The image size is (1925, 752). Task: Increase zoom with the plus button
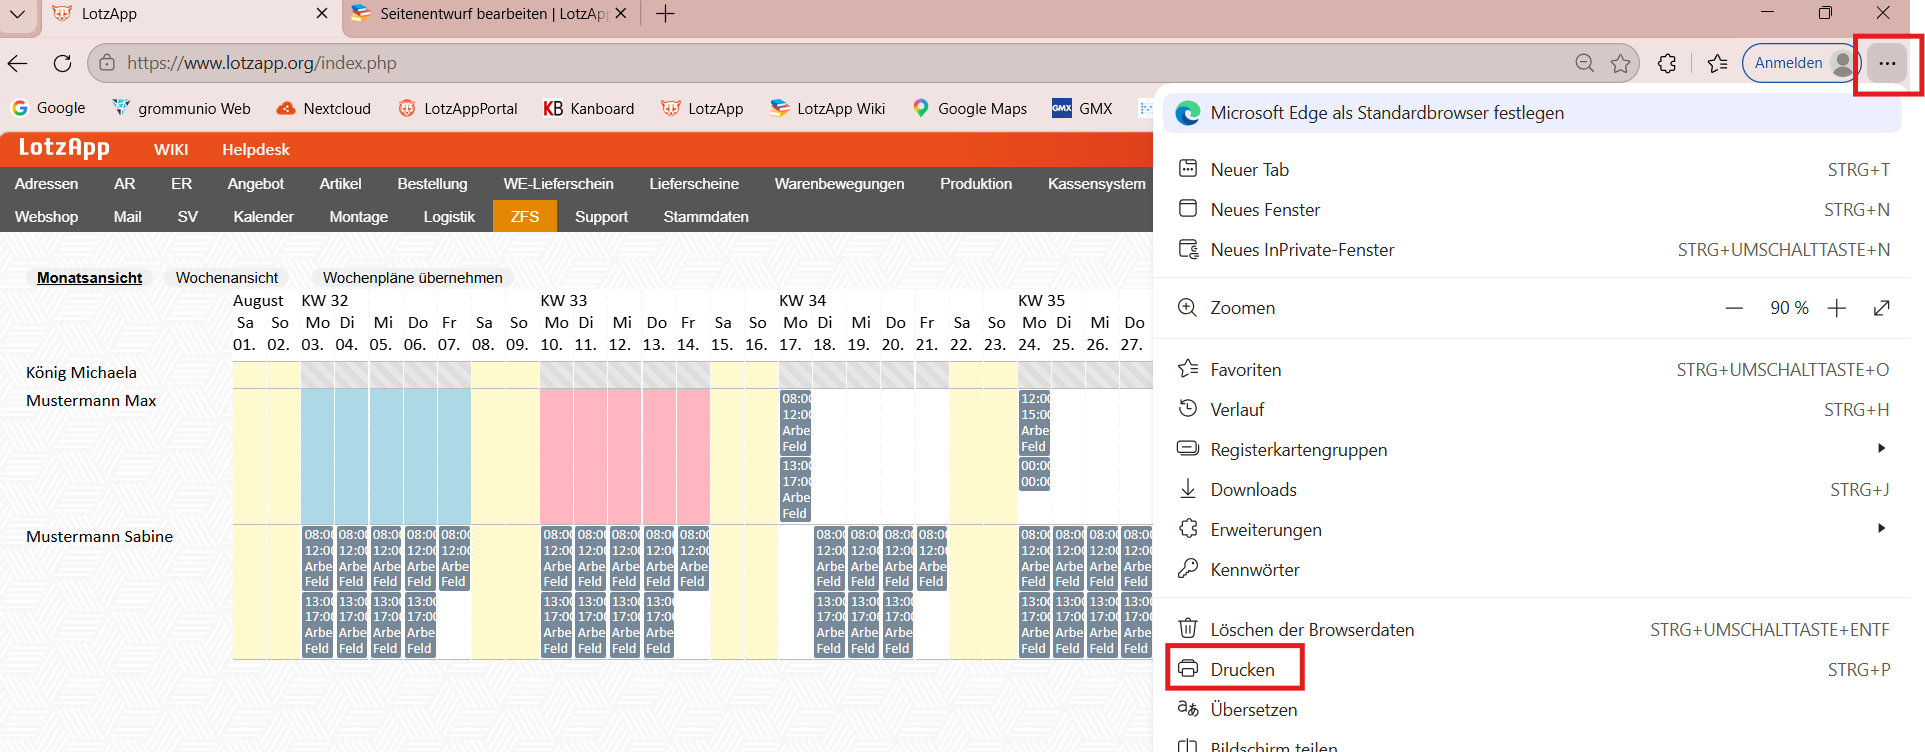(x=1837, y=308)
